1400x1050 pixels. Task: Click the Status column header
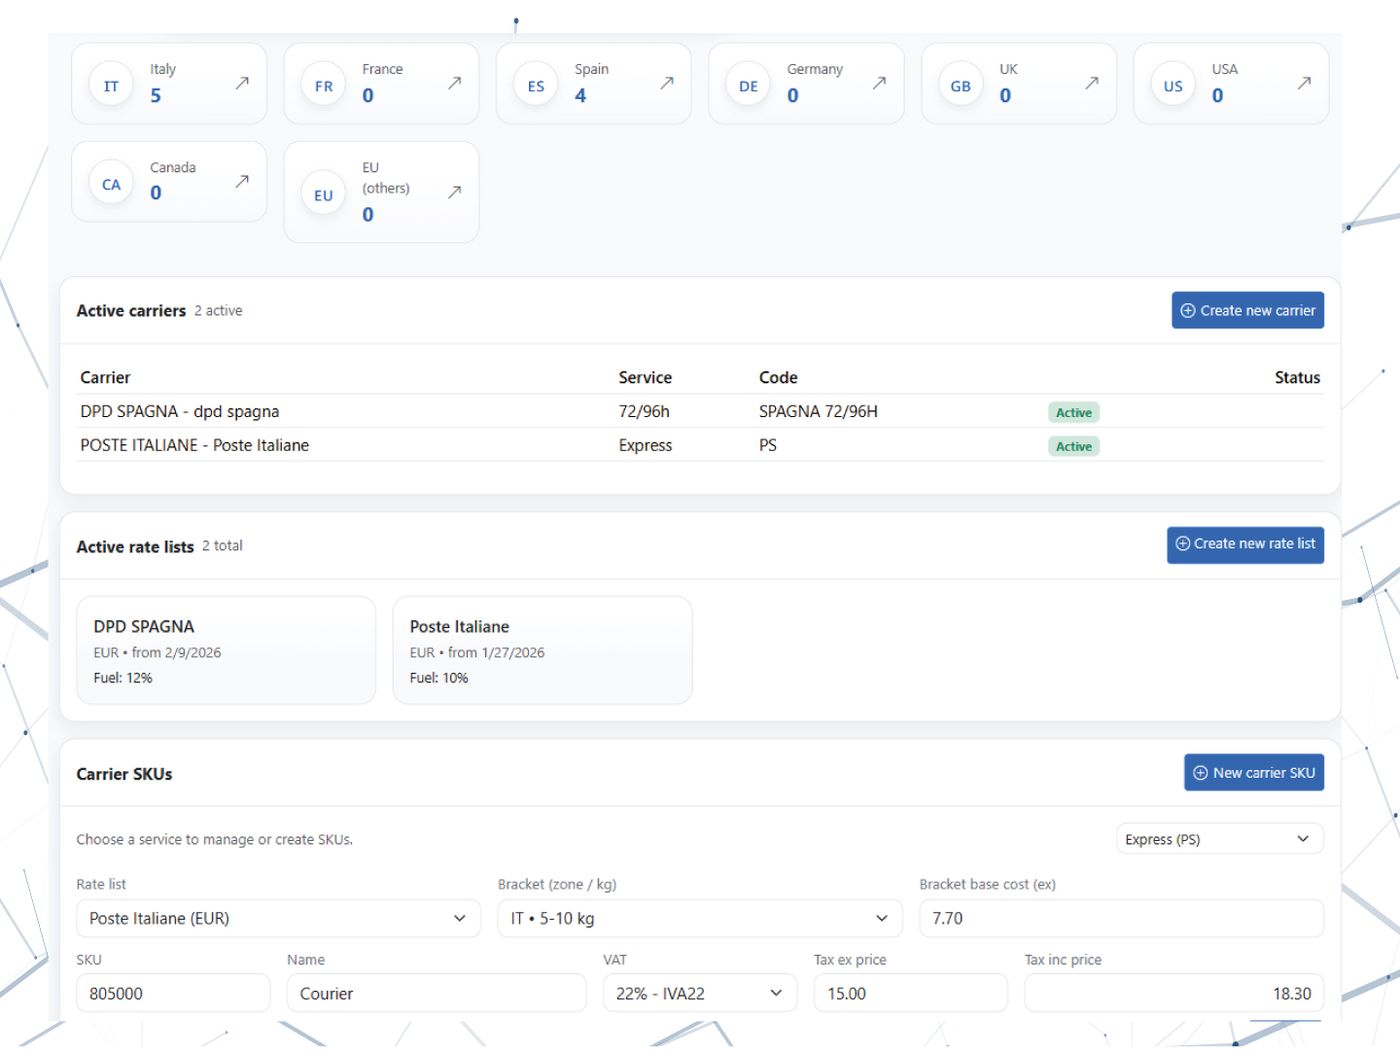(x=1297, y=377)
